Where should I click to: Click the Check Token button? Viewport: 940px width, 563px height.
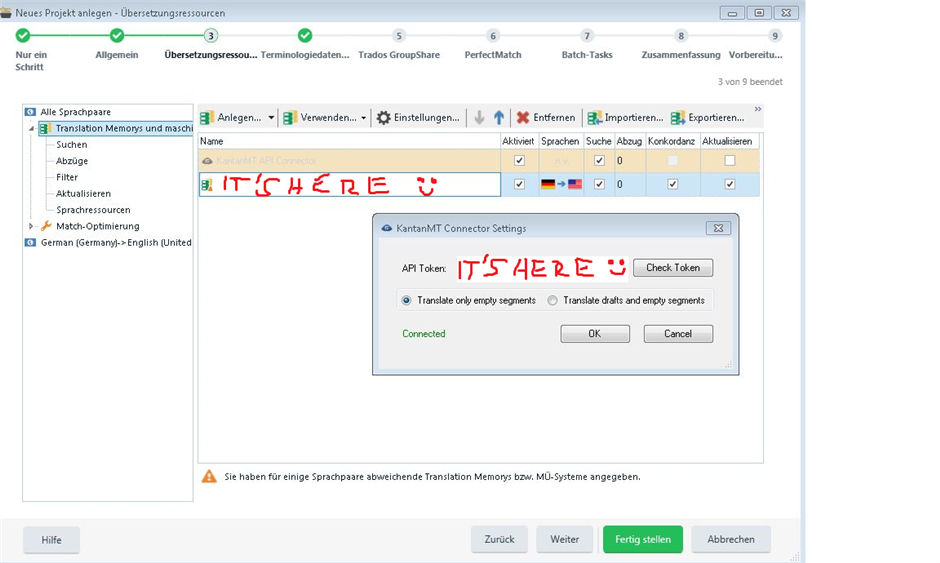[673, 267]
